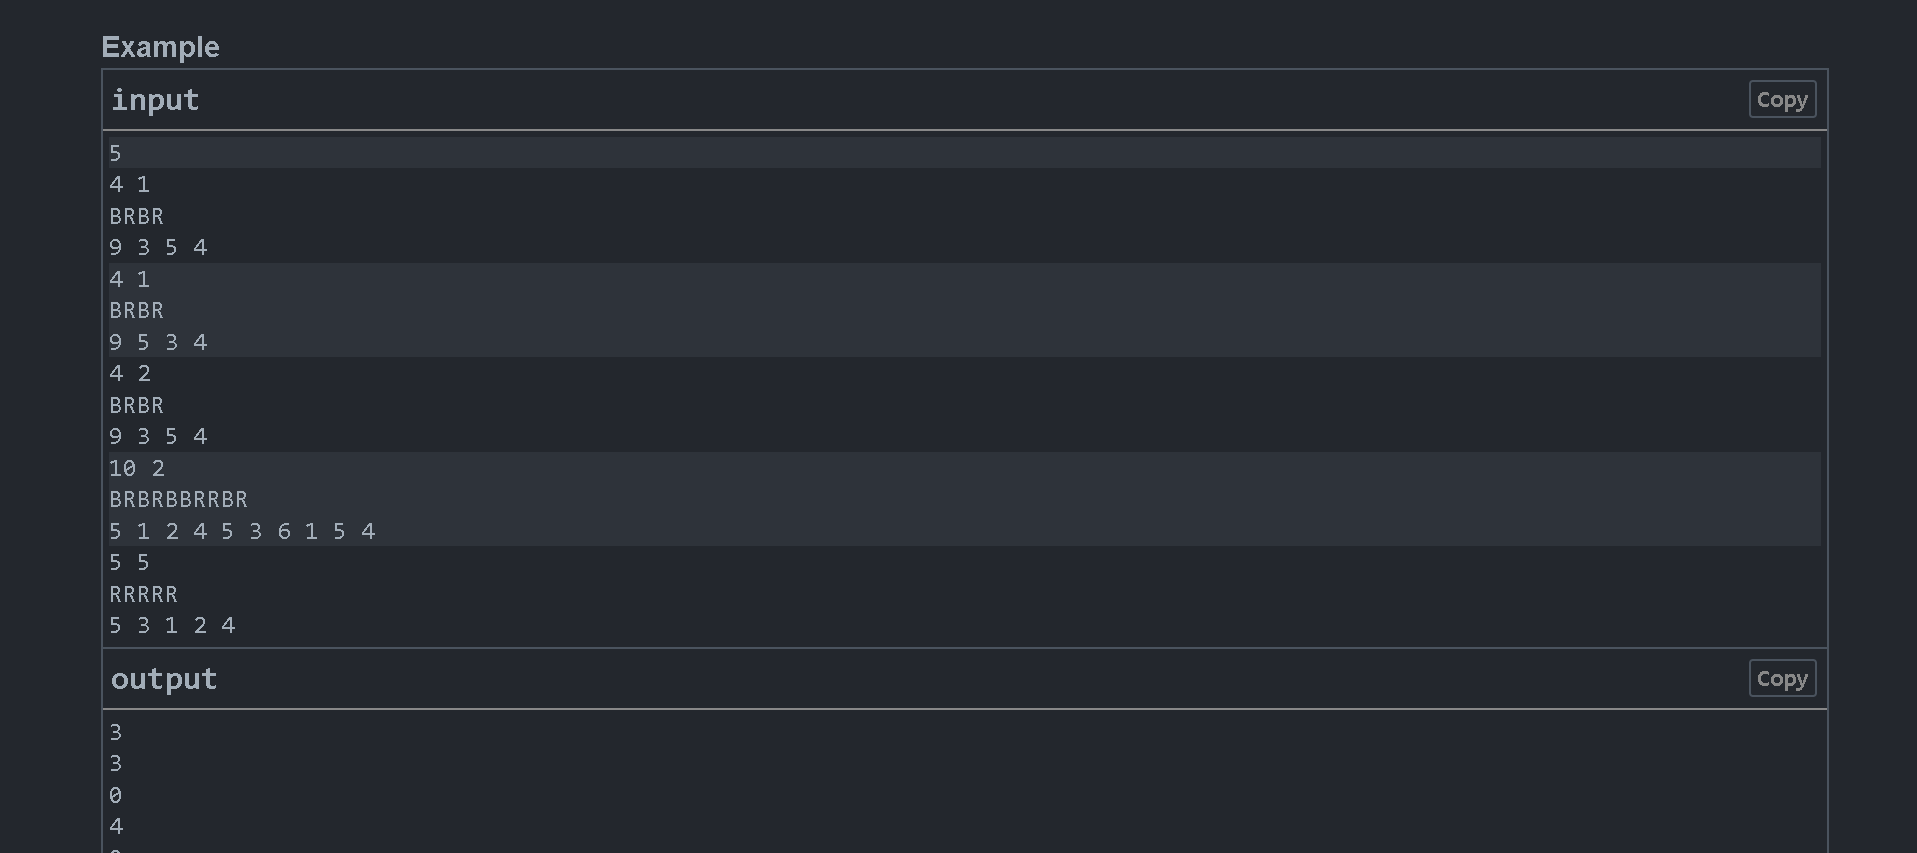1917x853 pixels.
Task: Select the "output" header label
Action: click(164, 679)
